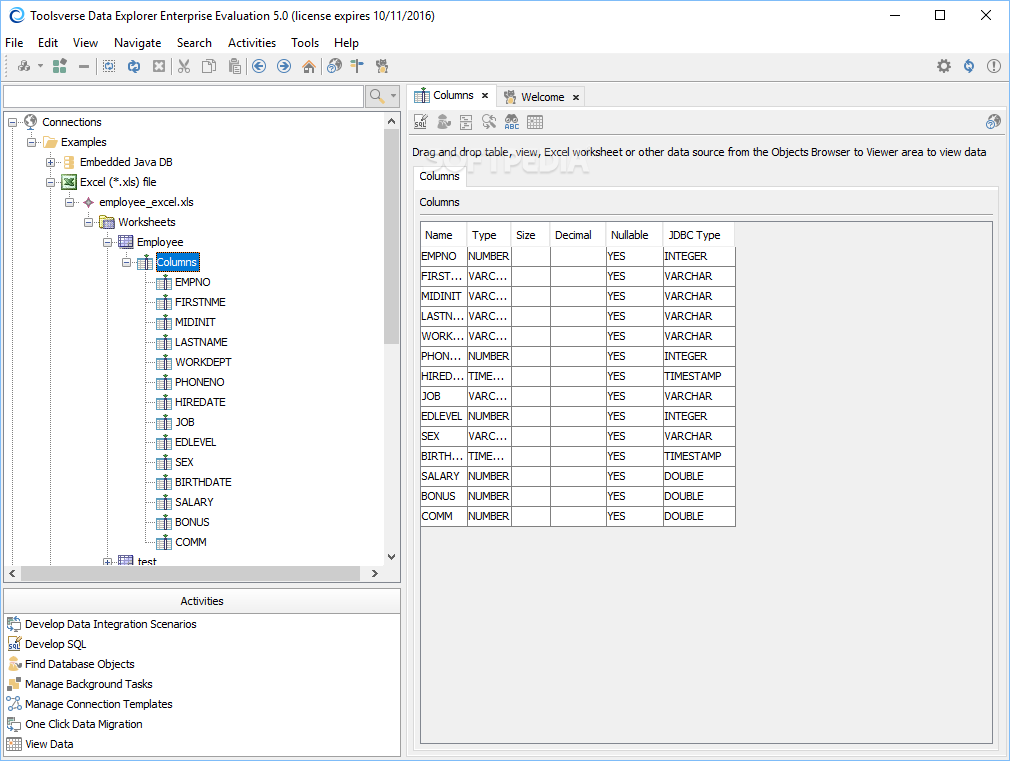The image size is (1010, 761).
Task: Click the magnifier search button in Objects Browser
Action: point(383,97)
